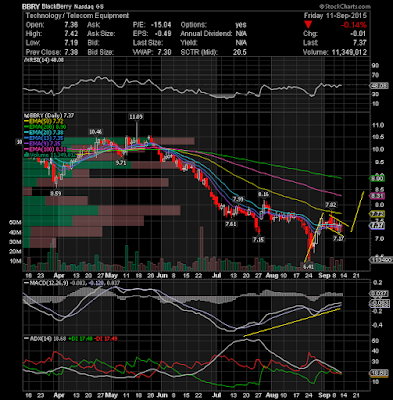Click the EMA(200) 8.90 legend entry

pos(45,127)
